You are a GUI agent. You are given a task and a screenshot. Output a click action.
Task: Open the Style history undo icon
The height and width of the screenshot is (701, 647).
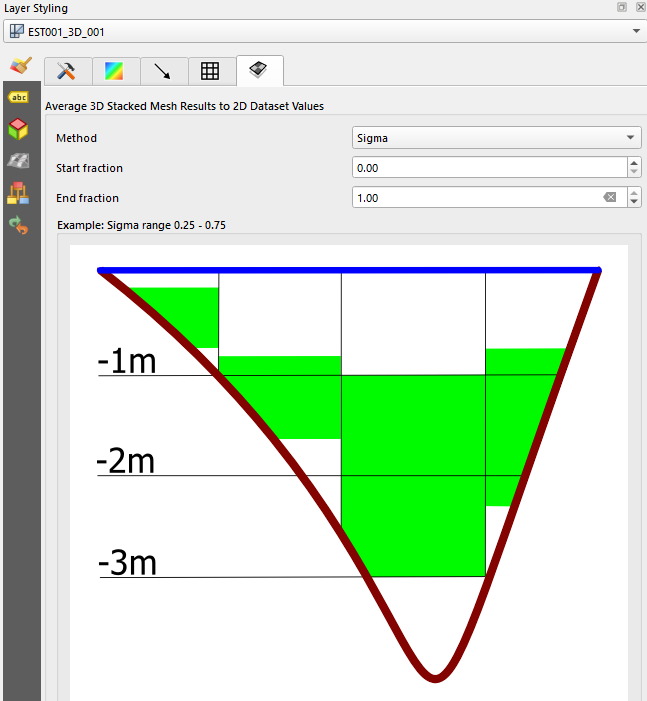[x=19, y=225]
